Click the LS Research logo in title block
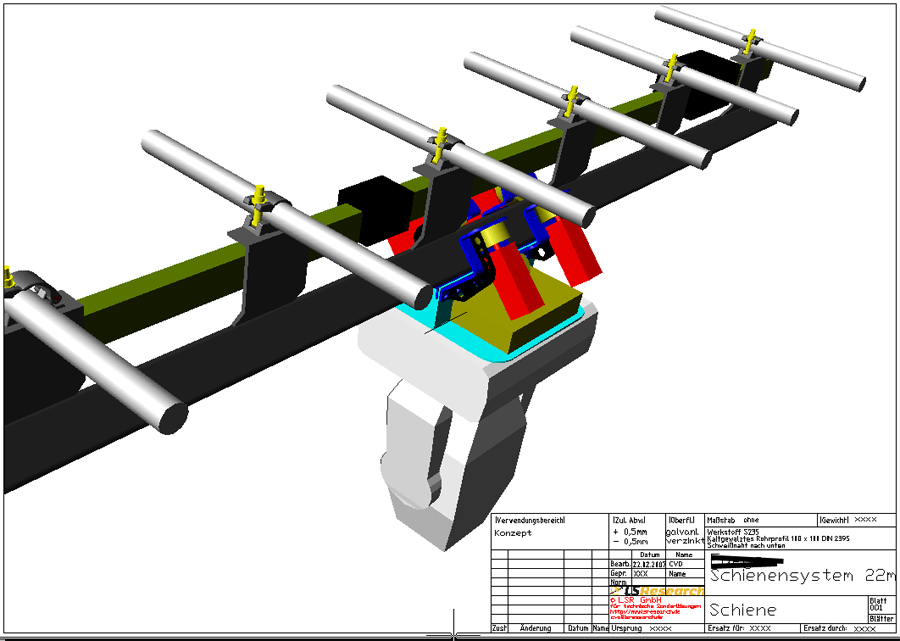Screen dimensions: 900x641 (657, 590)
